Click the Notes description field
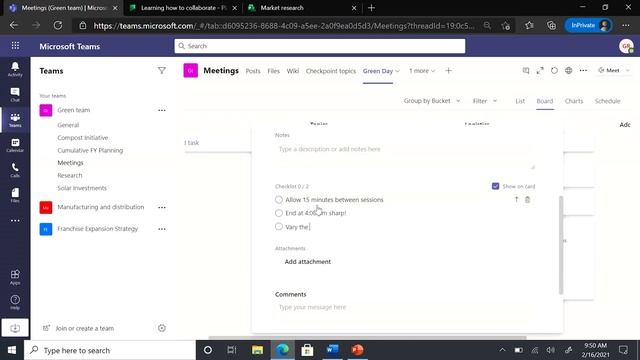 coord(404,156)
